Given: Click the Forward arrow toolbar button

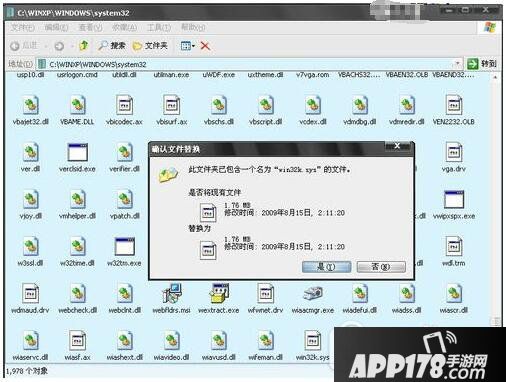Looking at the screenshot, I should click(x=59, y=46).
